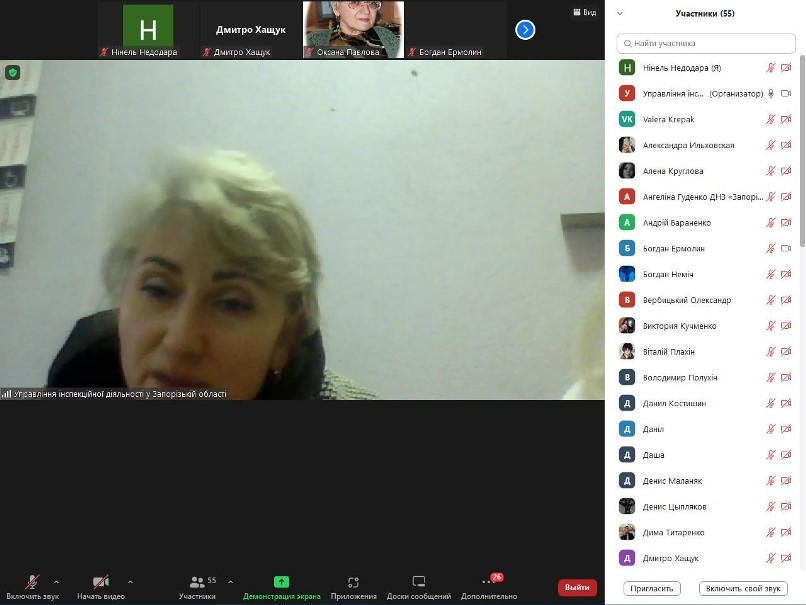Show next participants with blue arrow
The width and height of the screenshot is (806, 605).
tap(525, 30)
